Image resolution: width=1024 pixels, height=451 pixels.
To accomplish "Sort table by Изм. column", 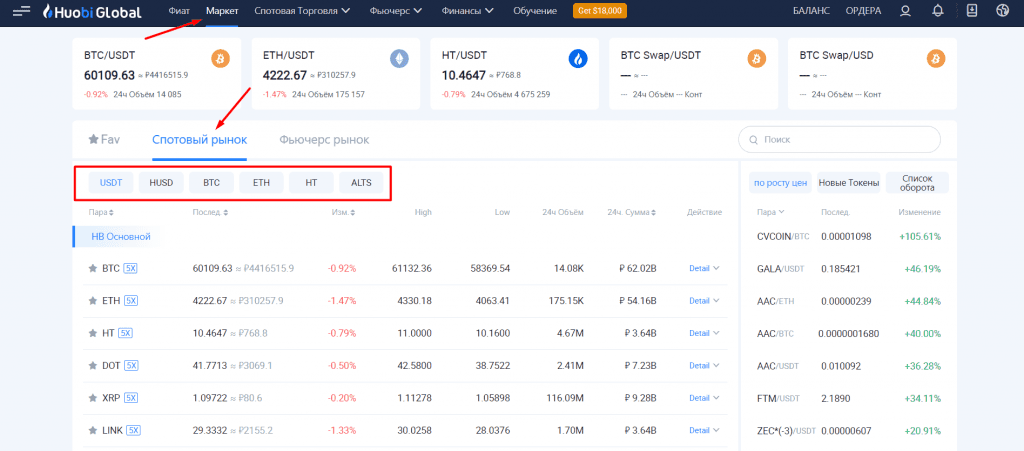I will coord(344,212).
